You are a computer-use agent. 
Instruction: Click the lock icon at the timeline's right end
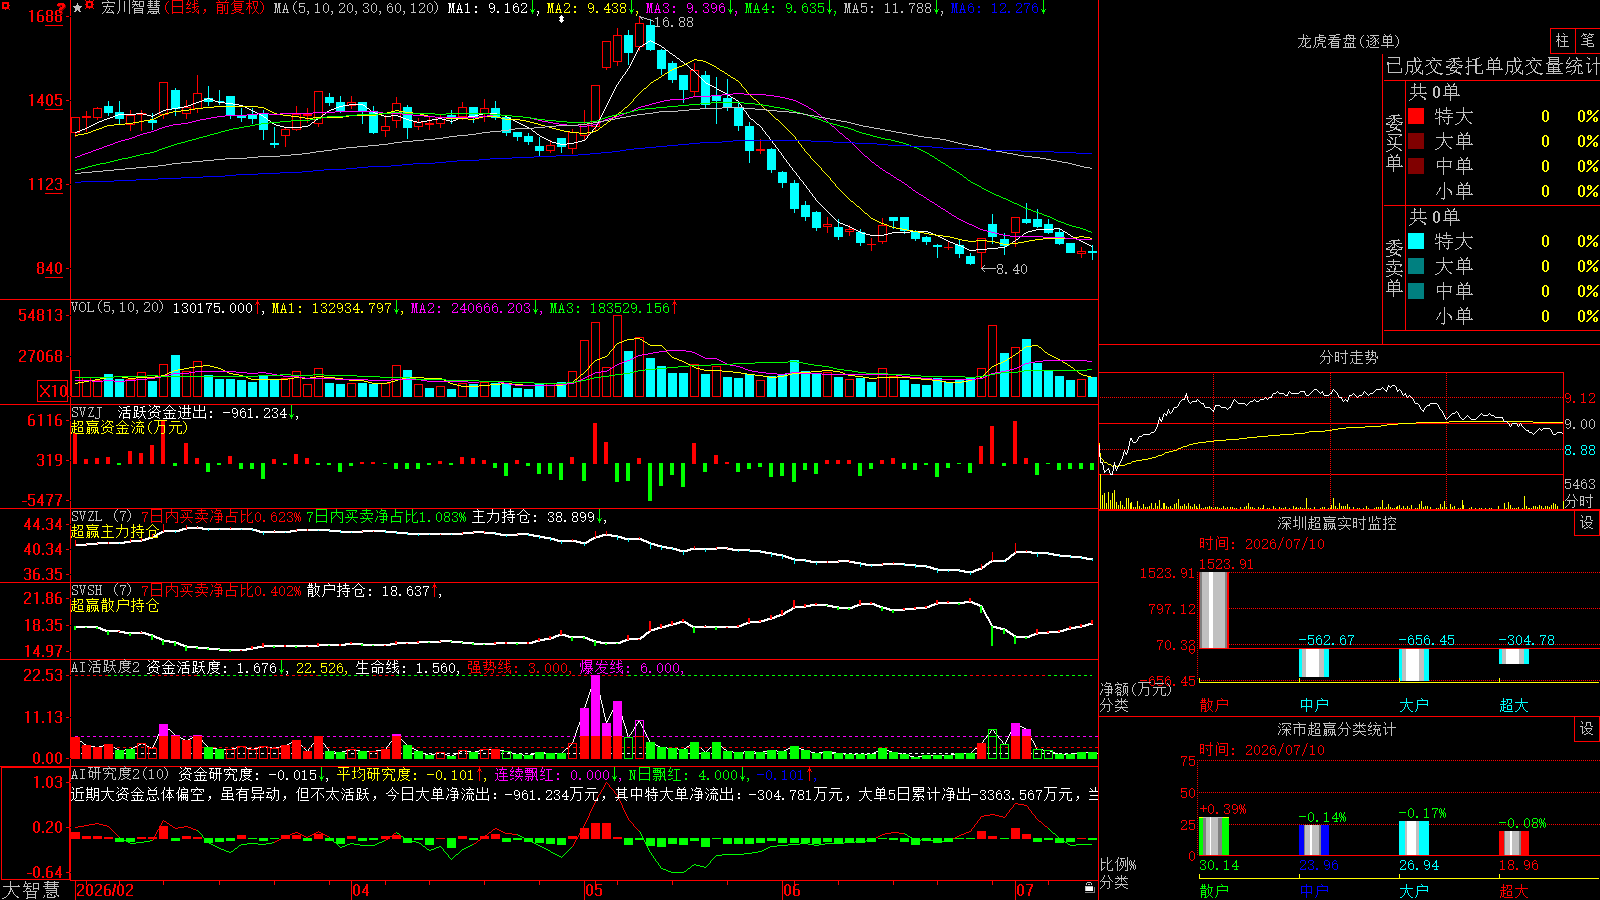tap(1089, 888)
